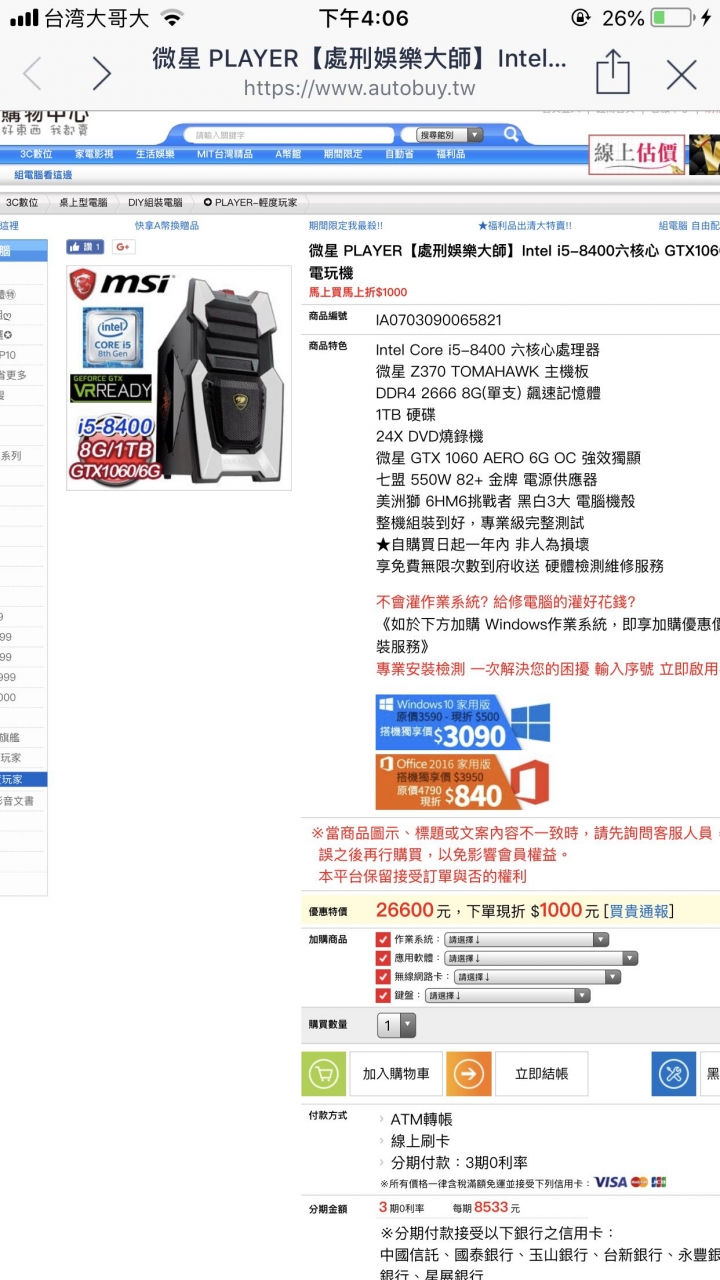This screenshot has width=720, height=1280.
Task: Click the Google+ share icon
Action: 123,247
